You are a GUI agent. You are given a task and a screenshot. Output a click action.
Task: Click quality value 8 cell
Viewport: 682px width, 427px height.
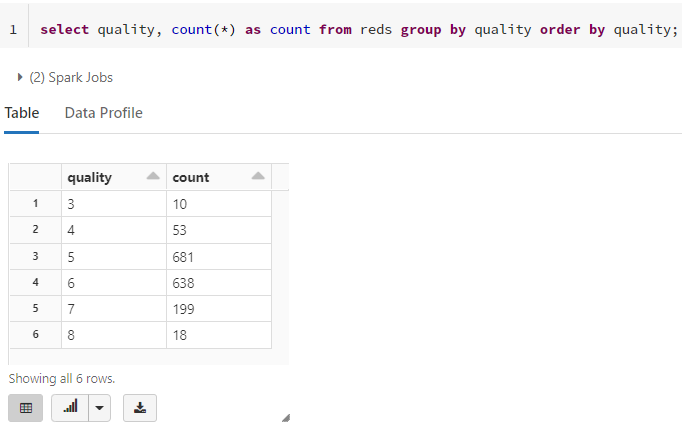point(114,335)
